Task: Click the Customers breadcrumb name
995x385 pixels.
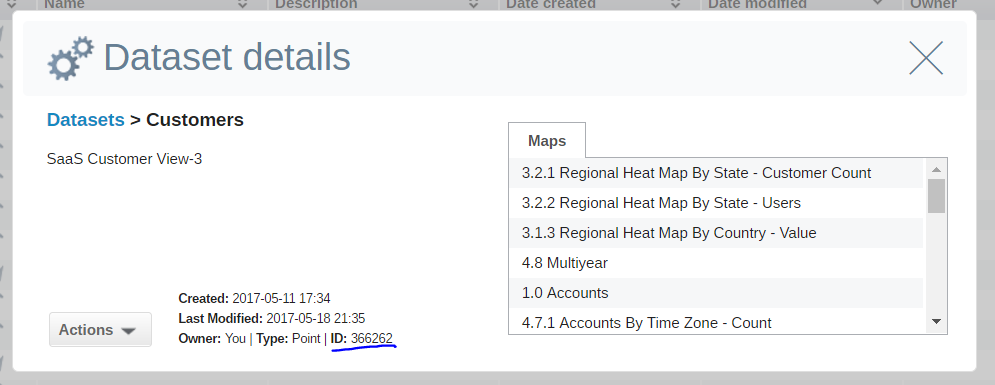Action: point(195,120)
